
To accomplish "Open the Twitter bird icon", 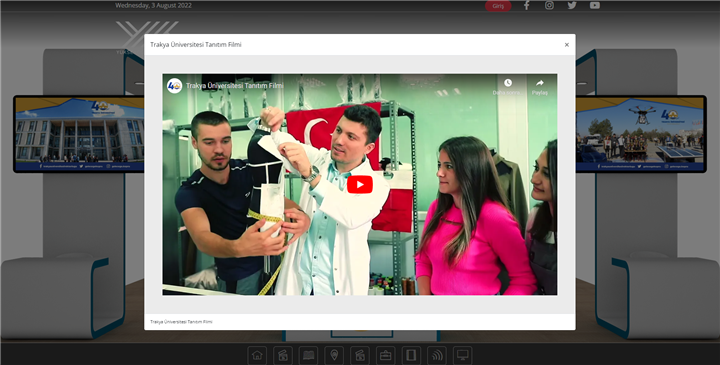I will pos(572,6).
